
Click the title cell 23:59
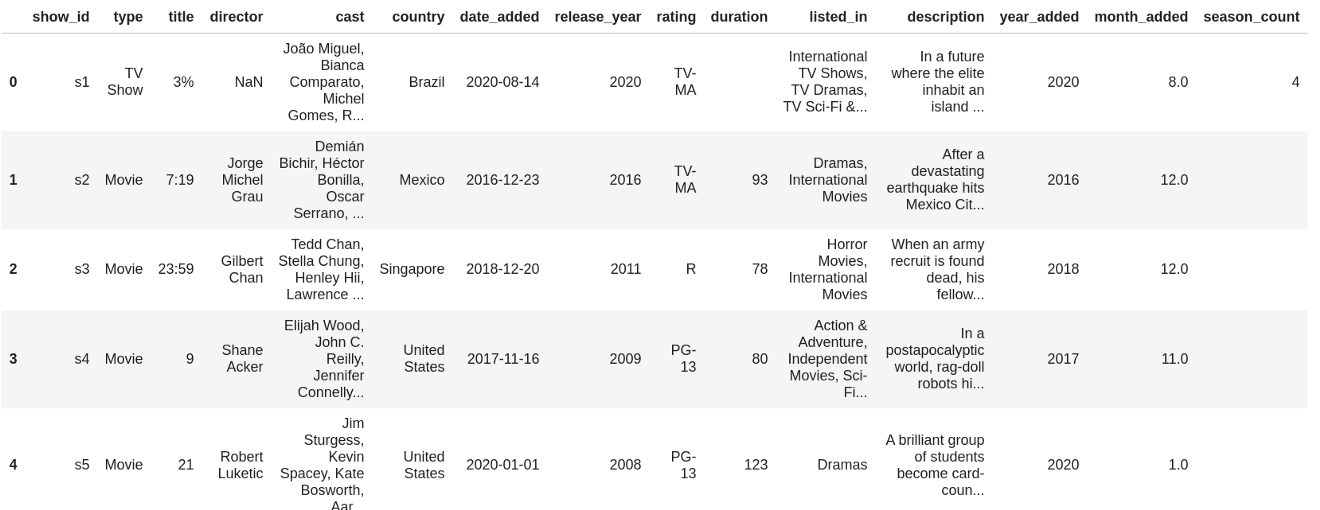176,269
